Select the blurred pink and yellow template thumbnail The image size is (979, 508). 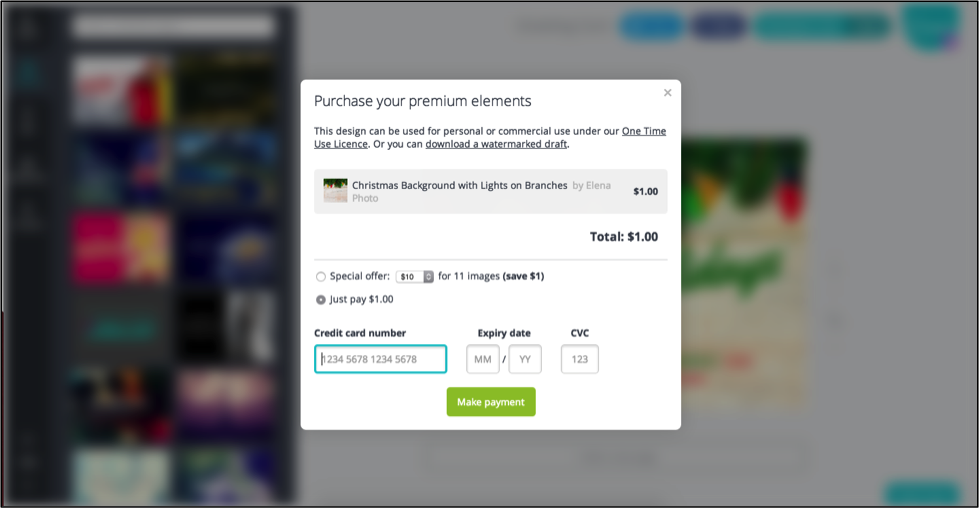click(x=122, y=247)
